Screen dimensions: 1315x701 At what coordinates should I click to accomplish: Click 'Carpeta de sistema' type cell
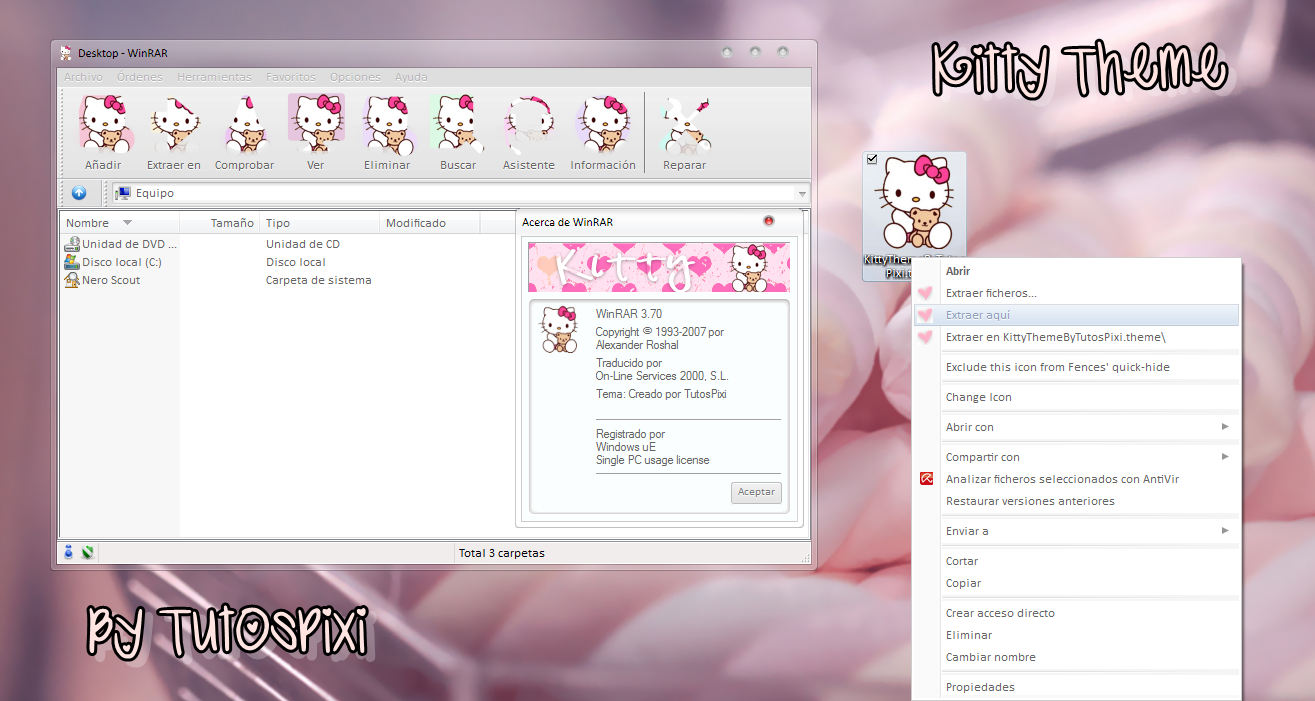pyautogui.click(x=319, y=280)
